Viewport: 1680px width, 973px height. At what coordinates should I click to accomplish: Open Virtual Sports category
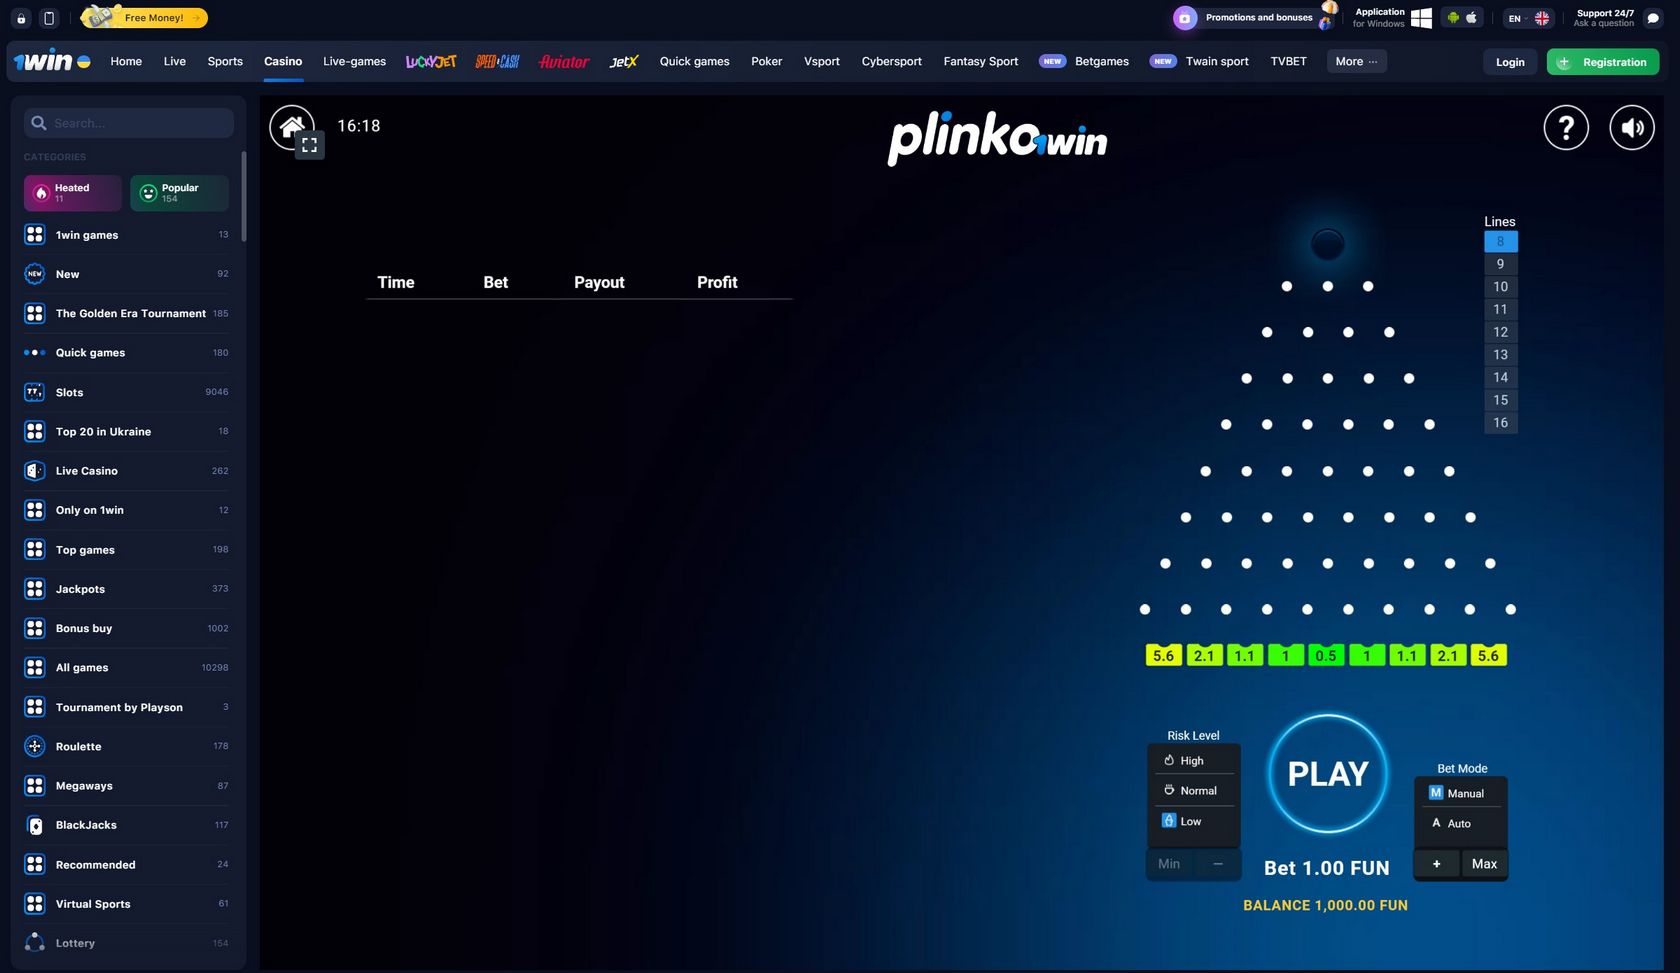pyautogui.click(x=126, y=904)
